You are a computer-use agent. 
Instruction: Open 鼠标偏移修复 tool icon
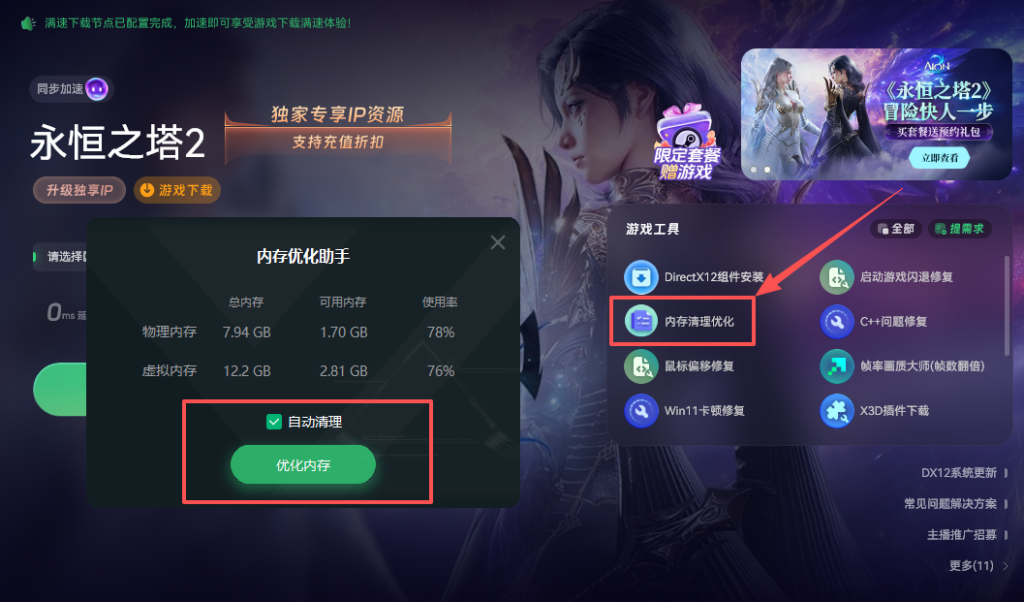point(641,366)
